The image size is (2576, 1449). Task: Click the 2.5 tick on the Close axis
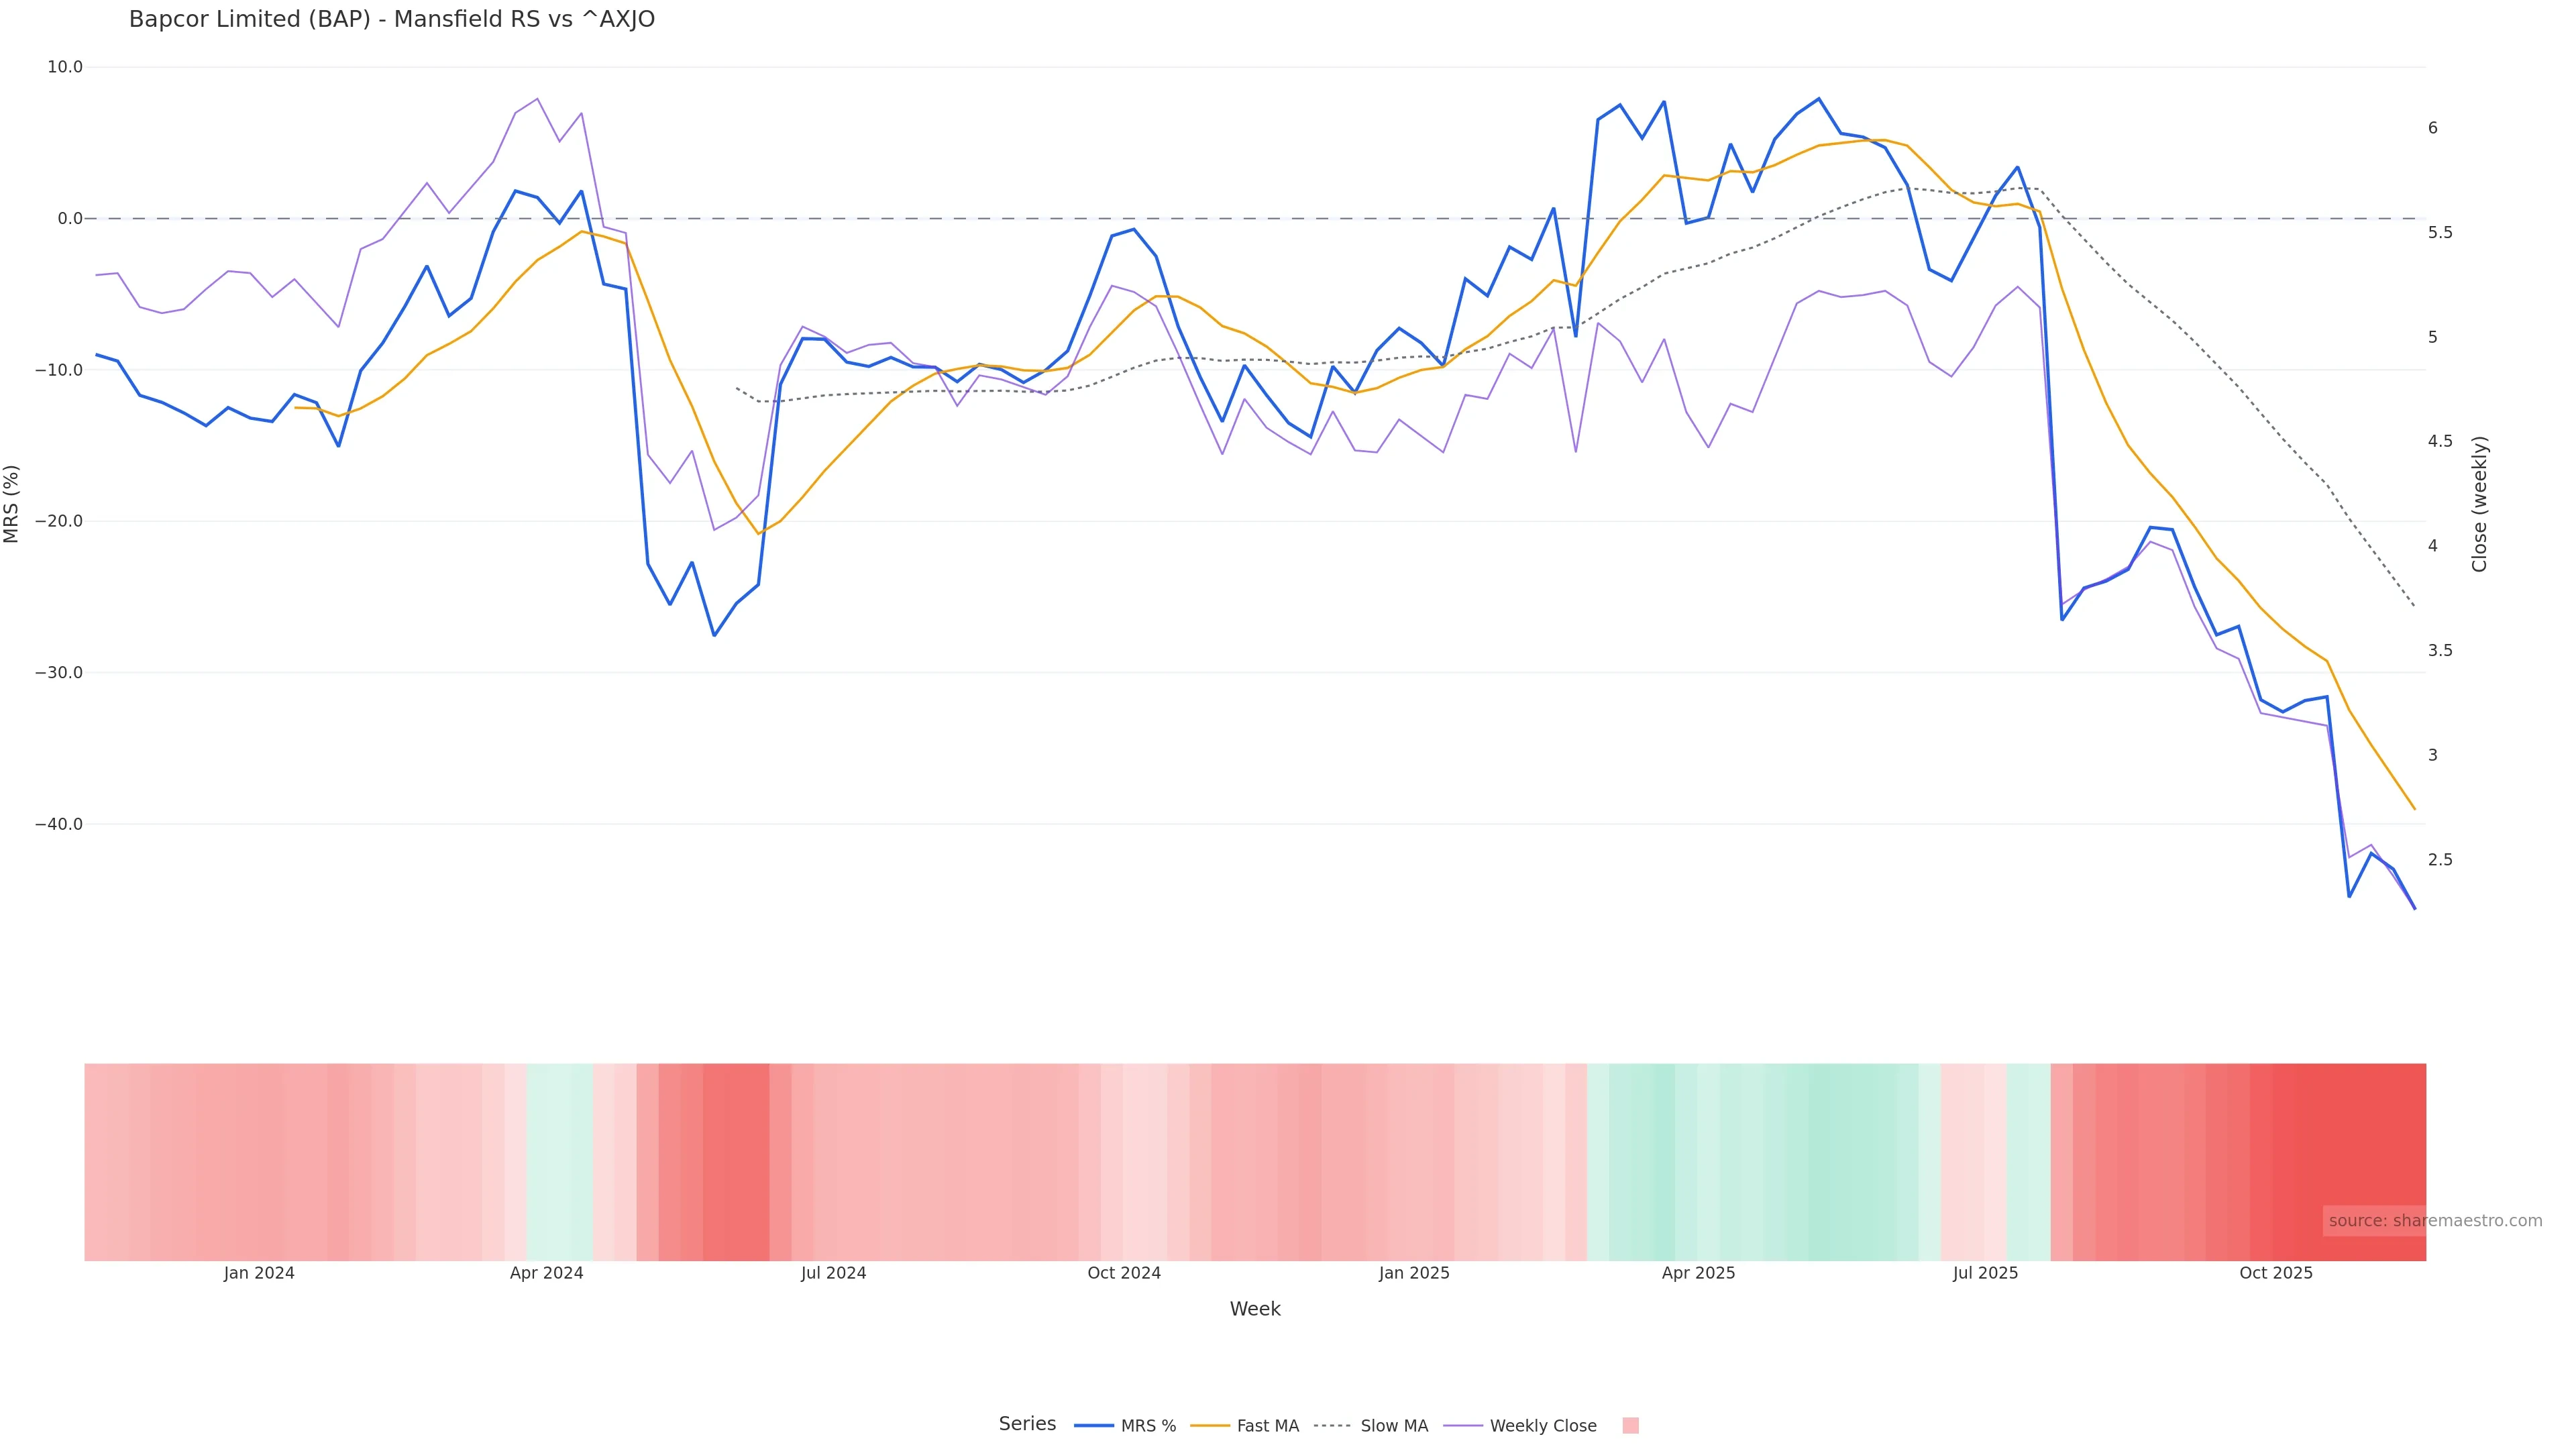[2440, 860]
